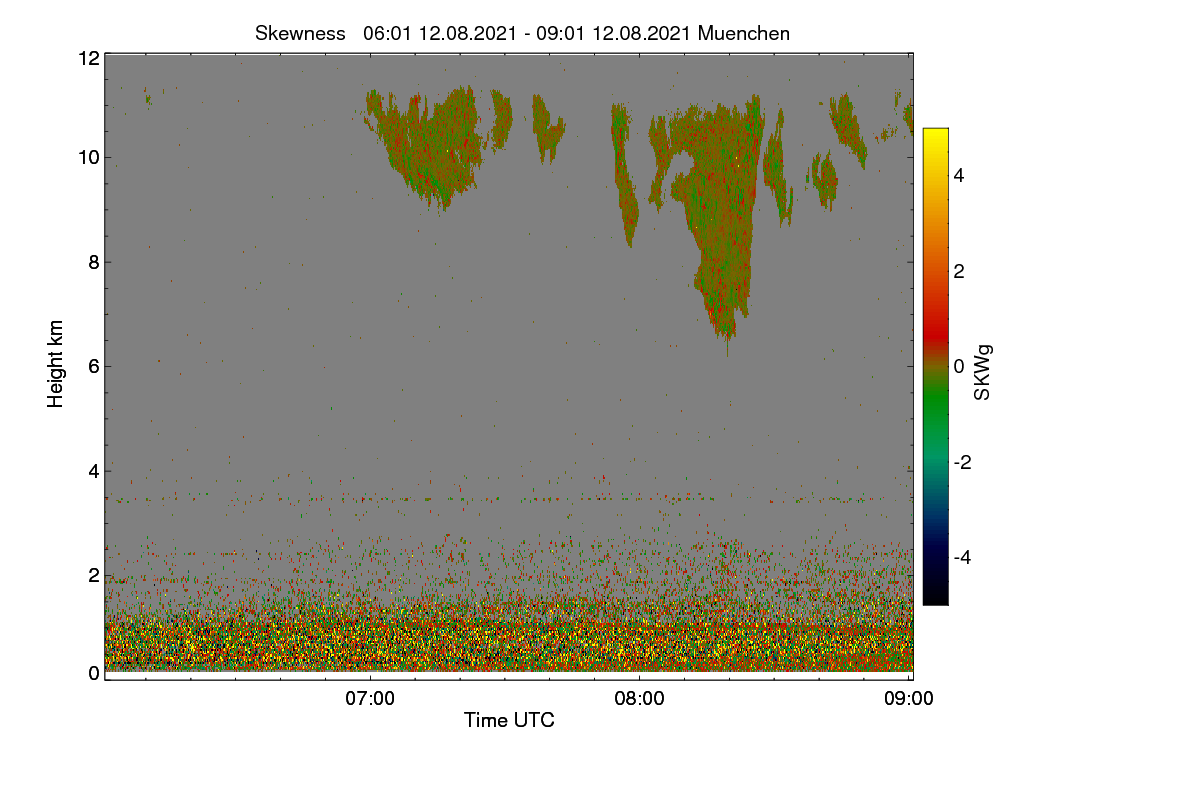Select the 'Time UTC' axis label
This screenshot has width=1200, height=800.
(509, 720)
